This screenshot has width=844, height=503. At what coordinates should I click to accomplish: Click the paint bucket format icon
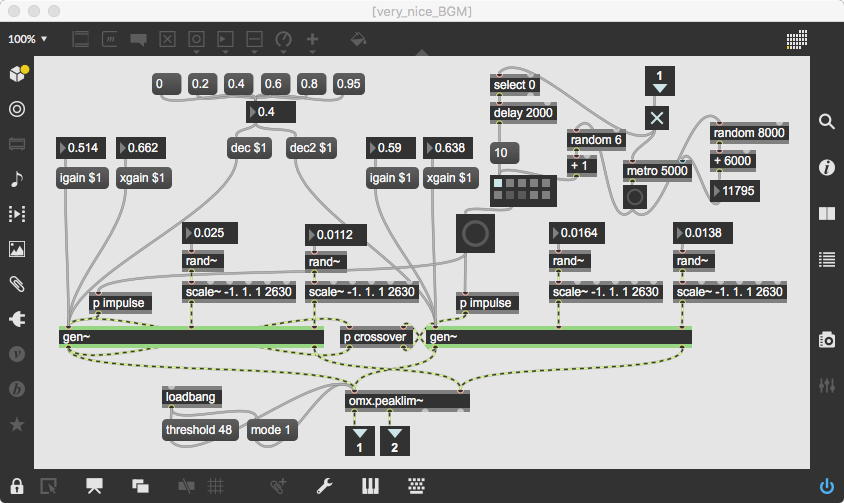pos(358,39)
